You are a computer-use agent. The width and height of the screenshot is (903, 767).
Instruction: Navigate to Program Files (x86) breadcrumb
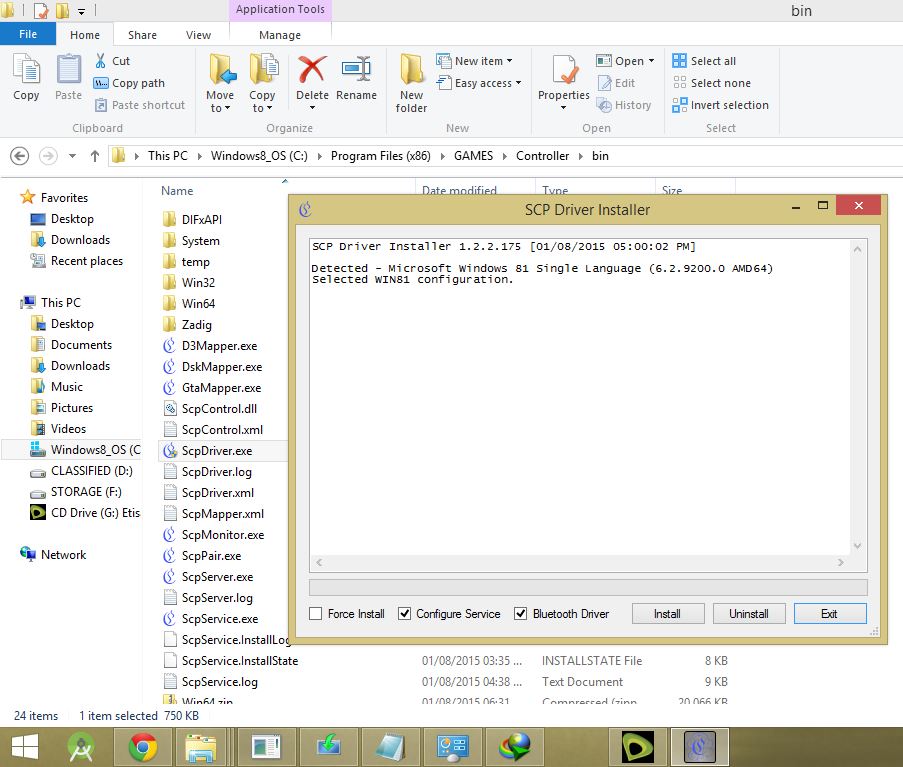point(381,155)
